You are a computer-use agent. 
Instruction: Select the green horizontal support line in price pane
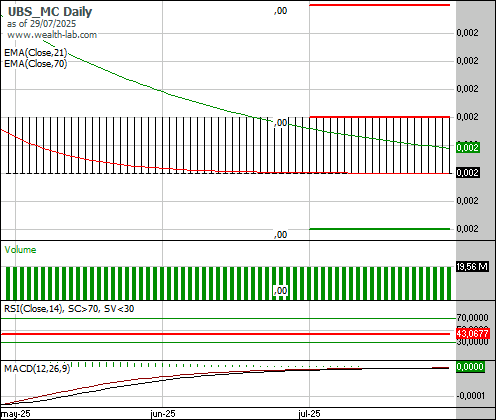tap(380, 229)
